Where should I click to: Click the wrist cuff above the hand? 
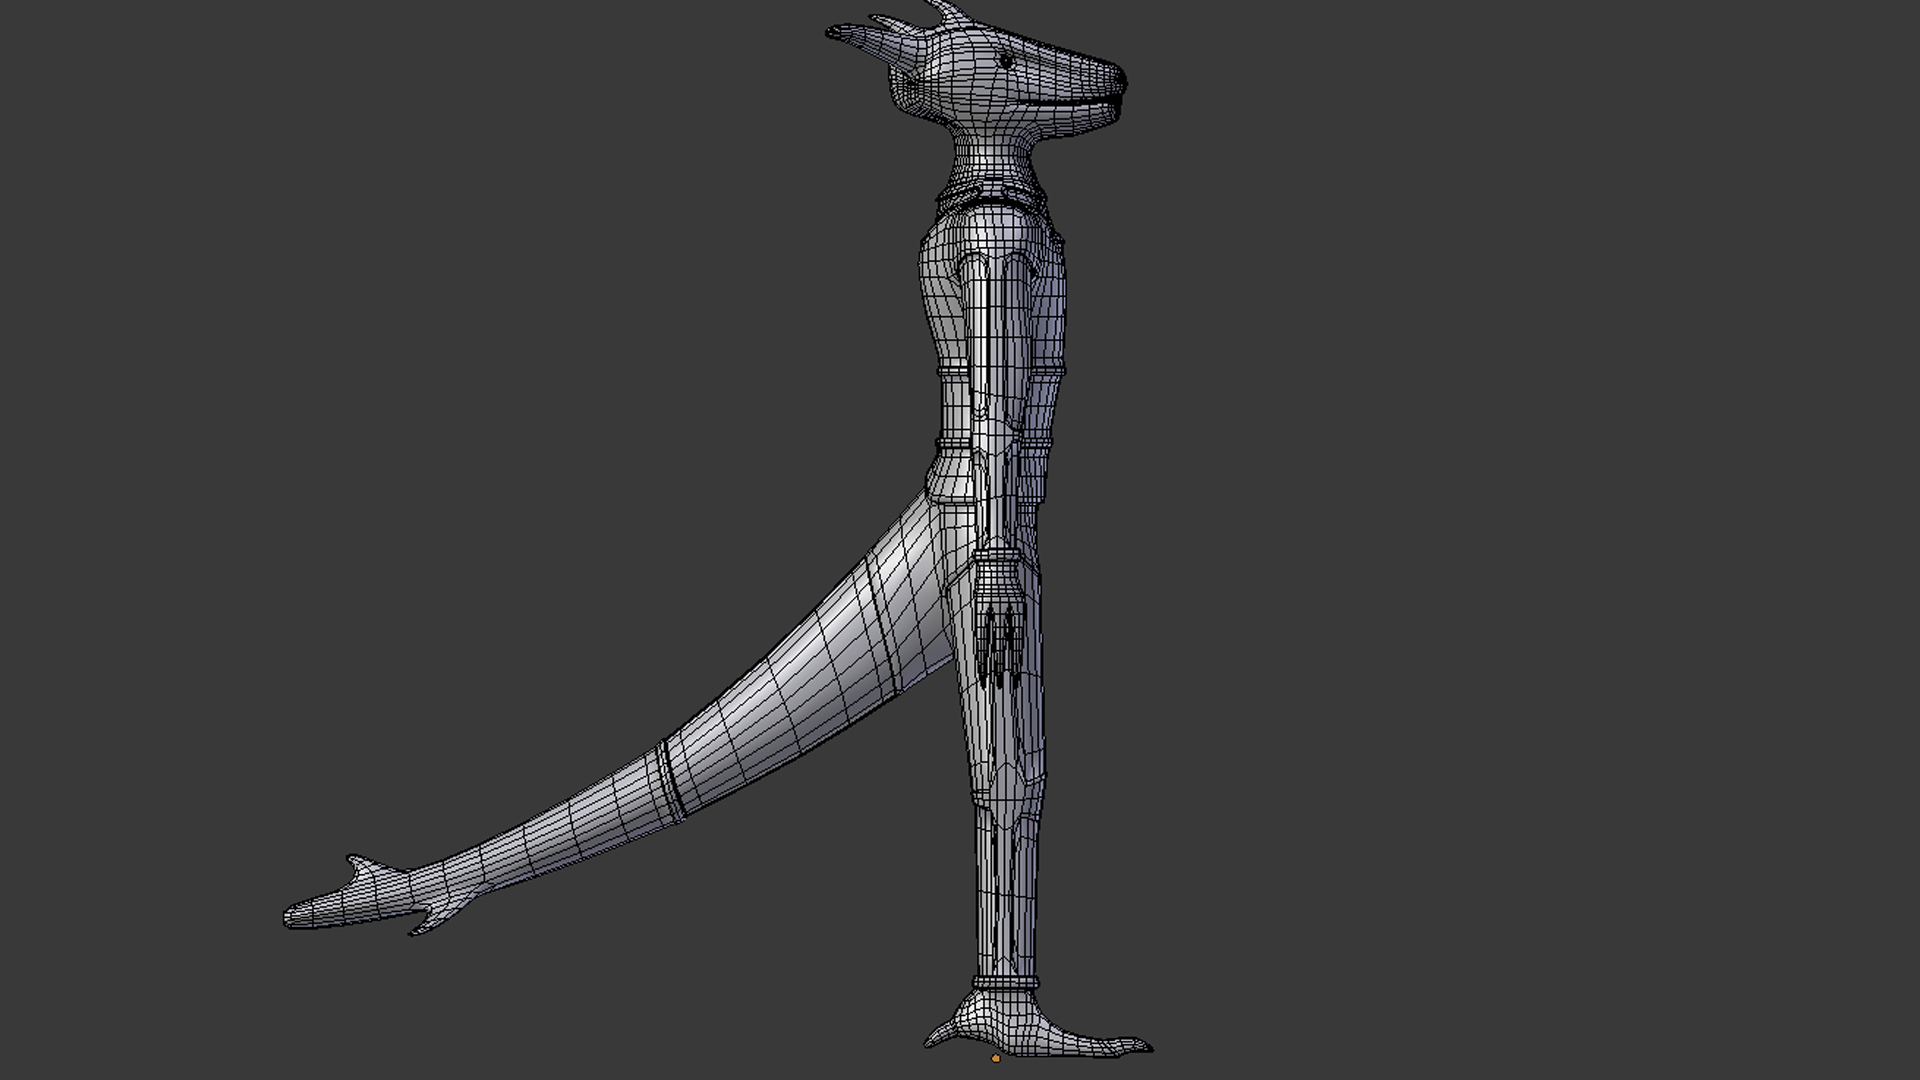[997, 552]
